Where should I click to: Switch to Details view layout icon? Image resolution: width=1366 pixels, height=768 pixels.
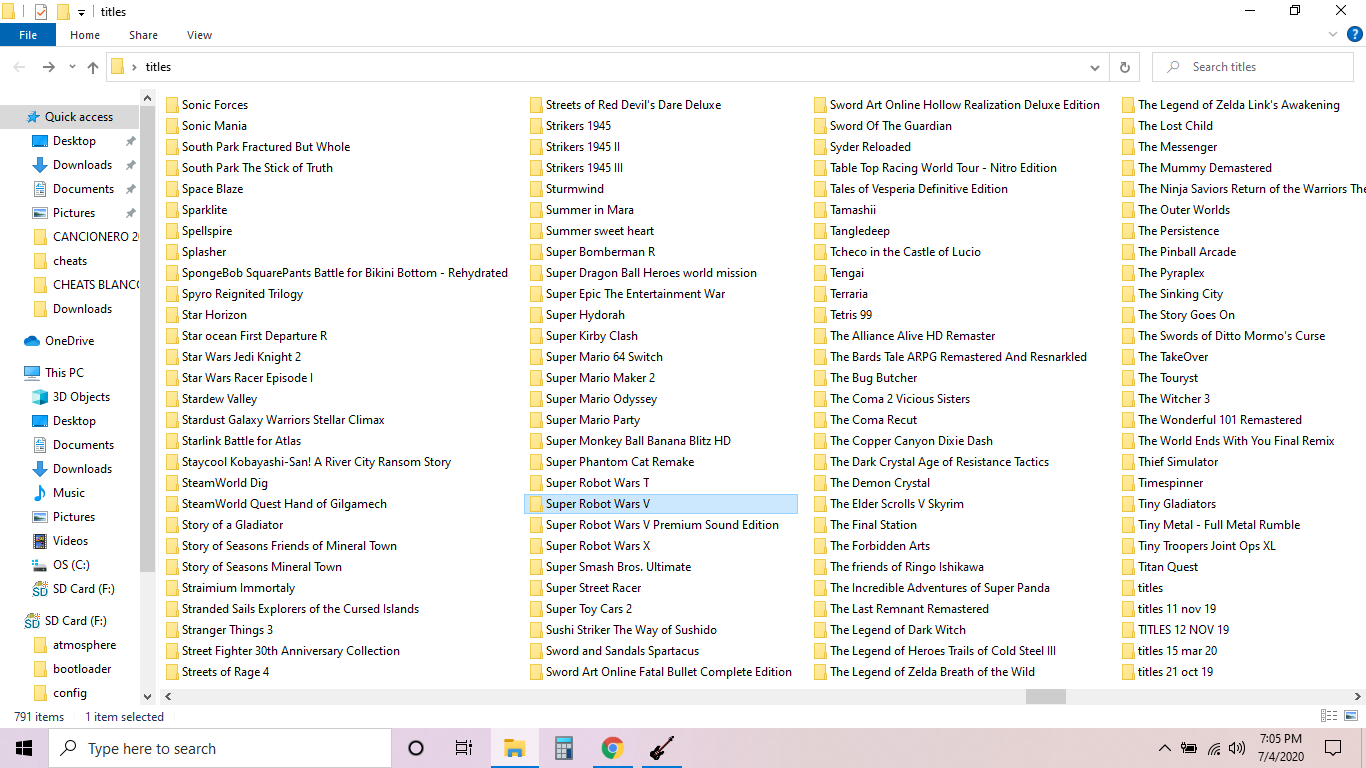tap(1329, 716)
